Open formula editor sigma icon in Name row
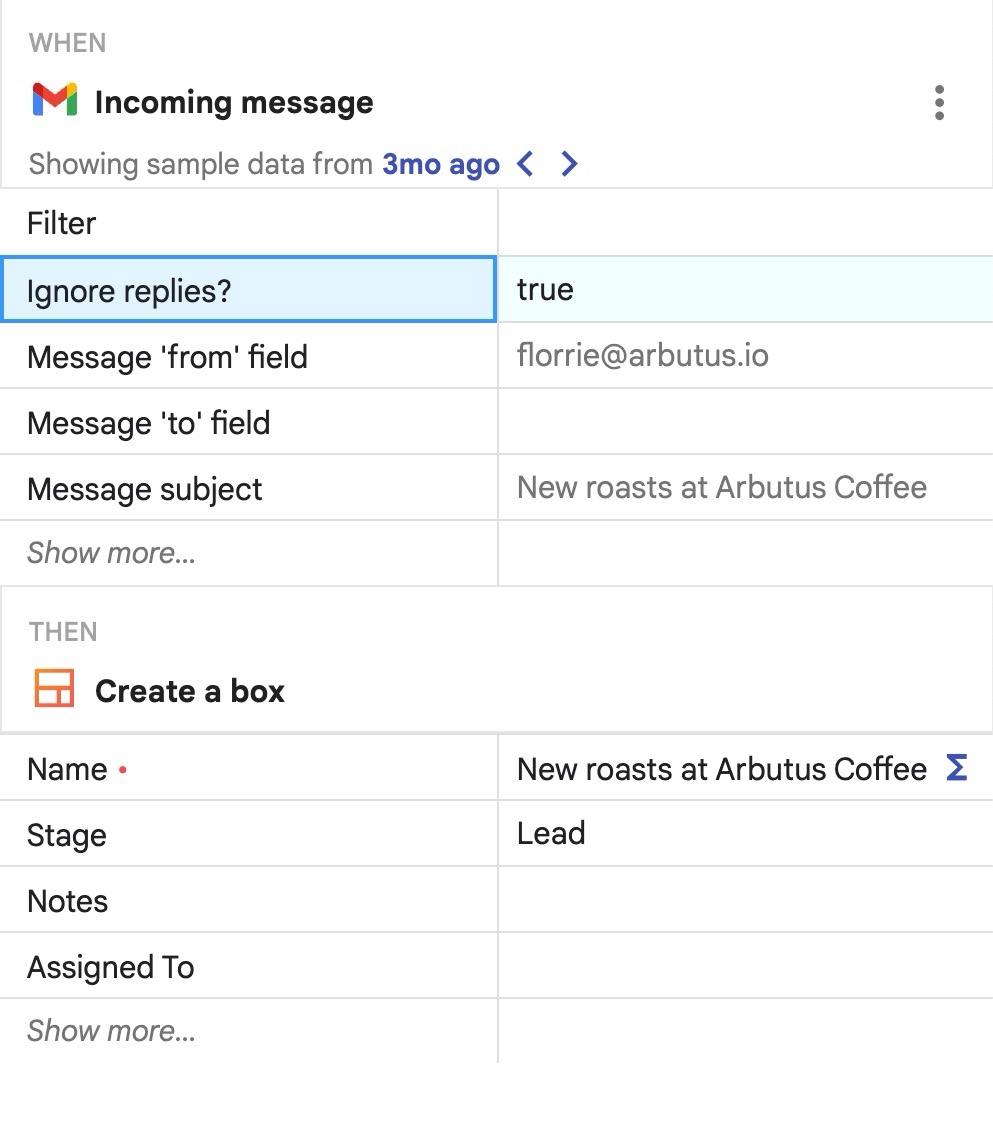 pos(956,767)
